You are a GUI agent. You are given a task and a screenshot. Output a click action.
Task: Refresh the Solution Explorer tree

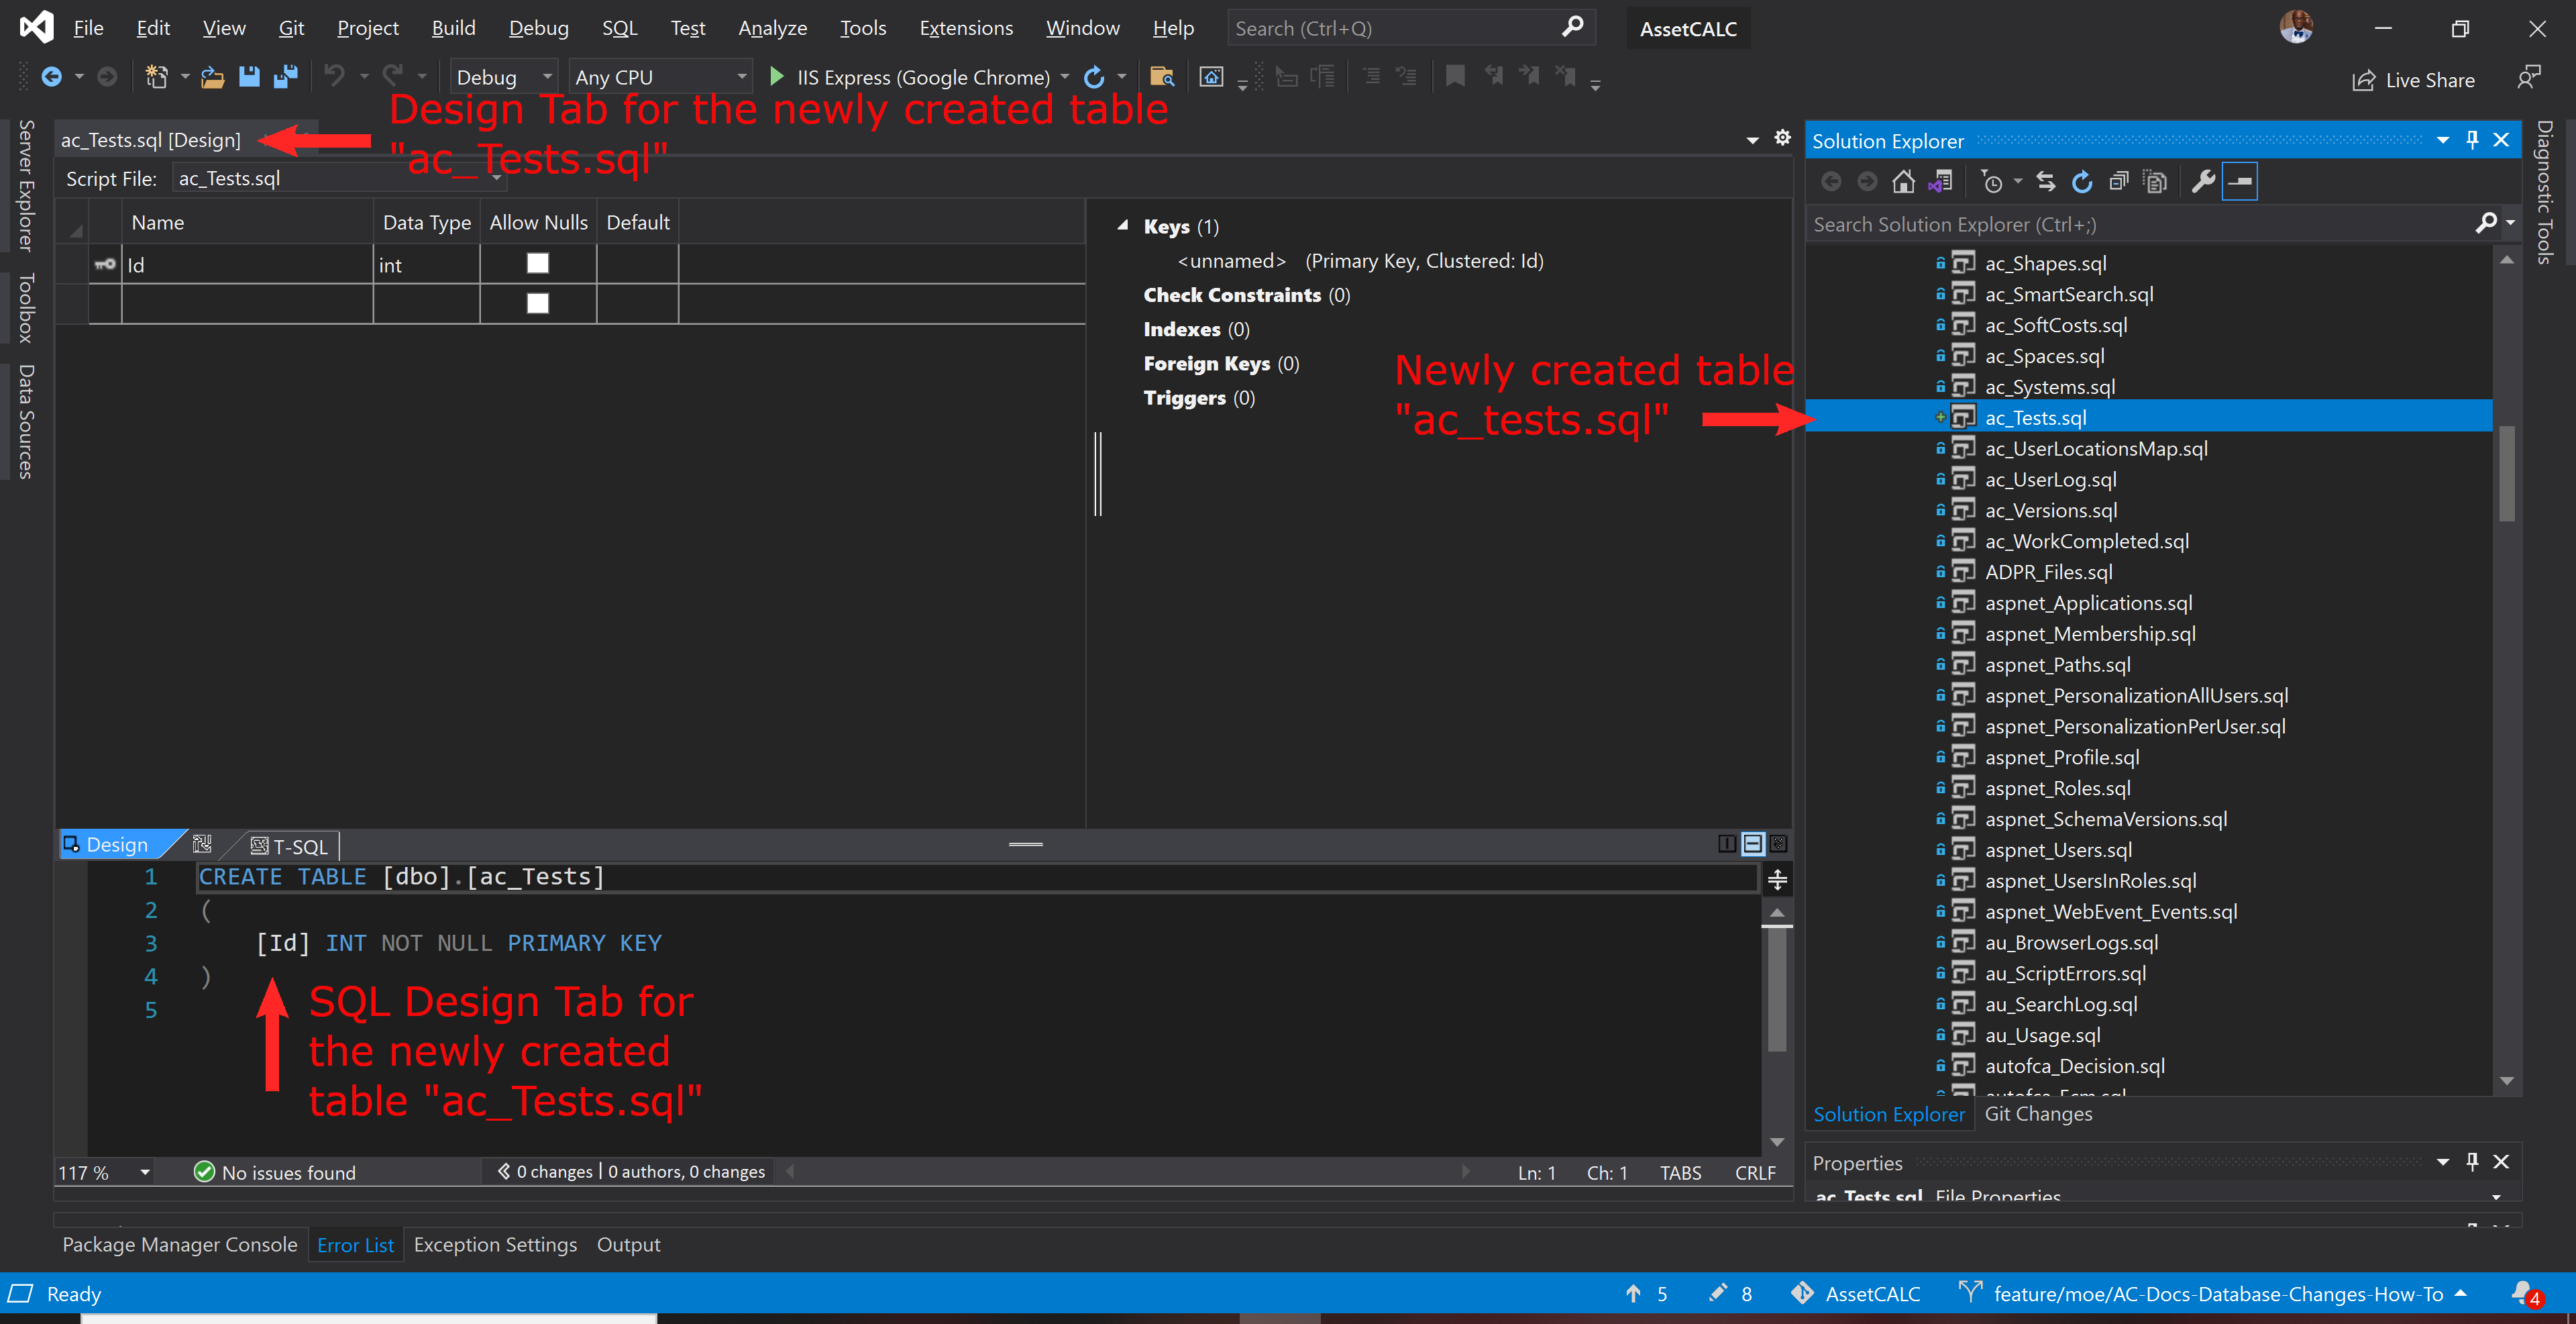click(x=2082, y=182)
